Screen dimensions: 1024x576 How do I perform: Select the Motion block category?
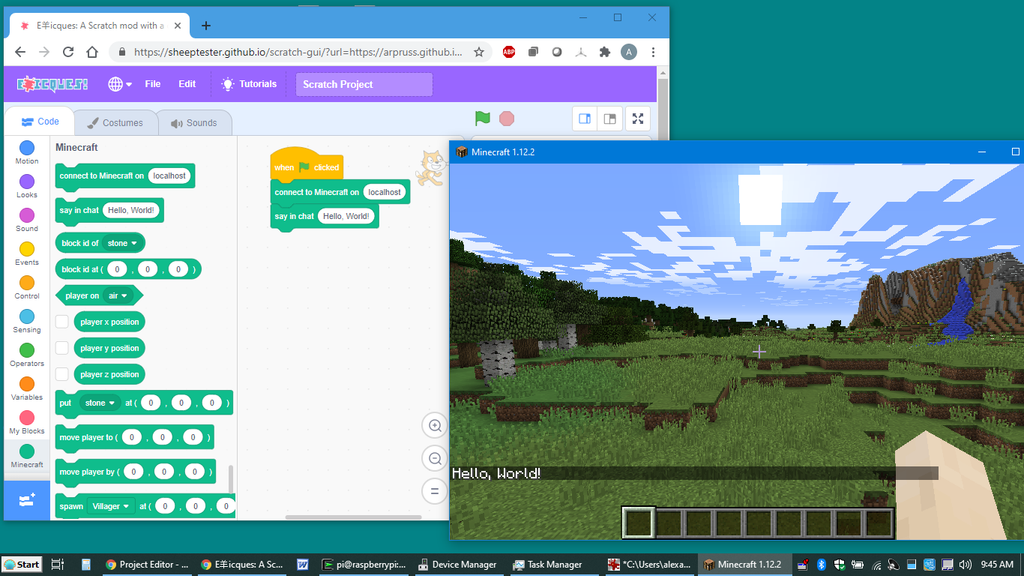[x=26, y=152]
